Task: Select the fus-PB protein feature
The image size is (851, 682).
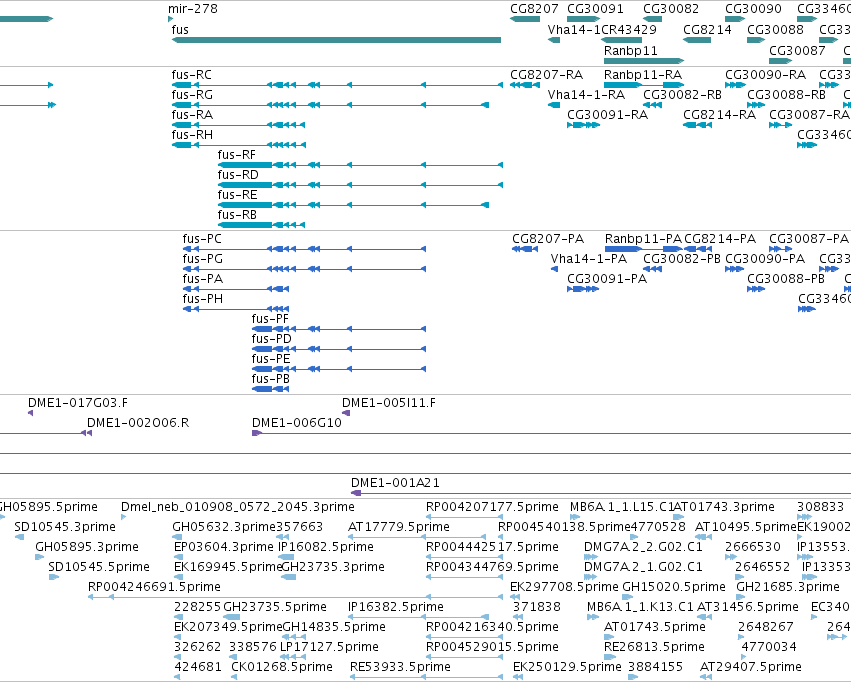Action: pos(271,390)
